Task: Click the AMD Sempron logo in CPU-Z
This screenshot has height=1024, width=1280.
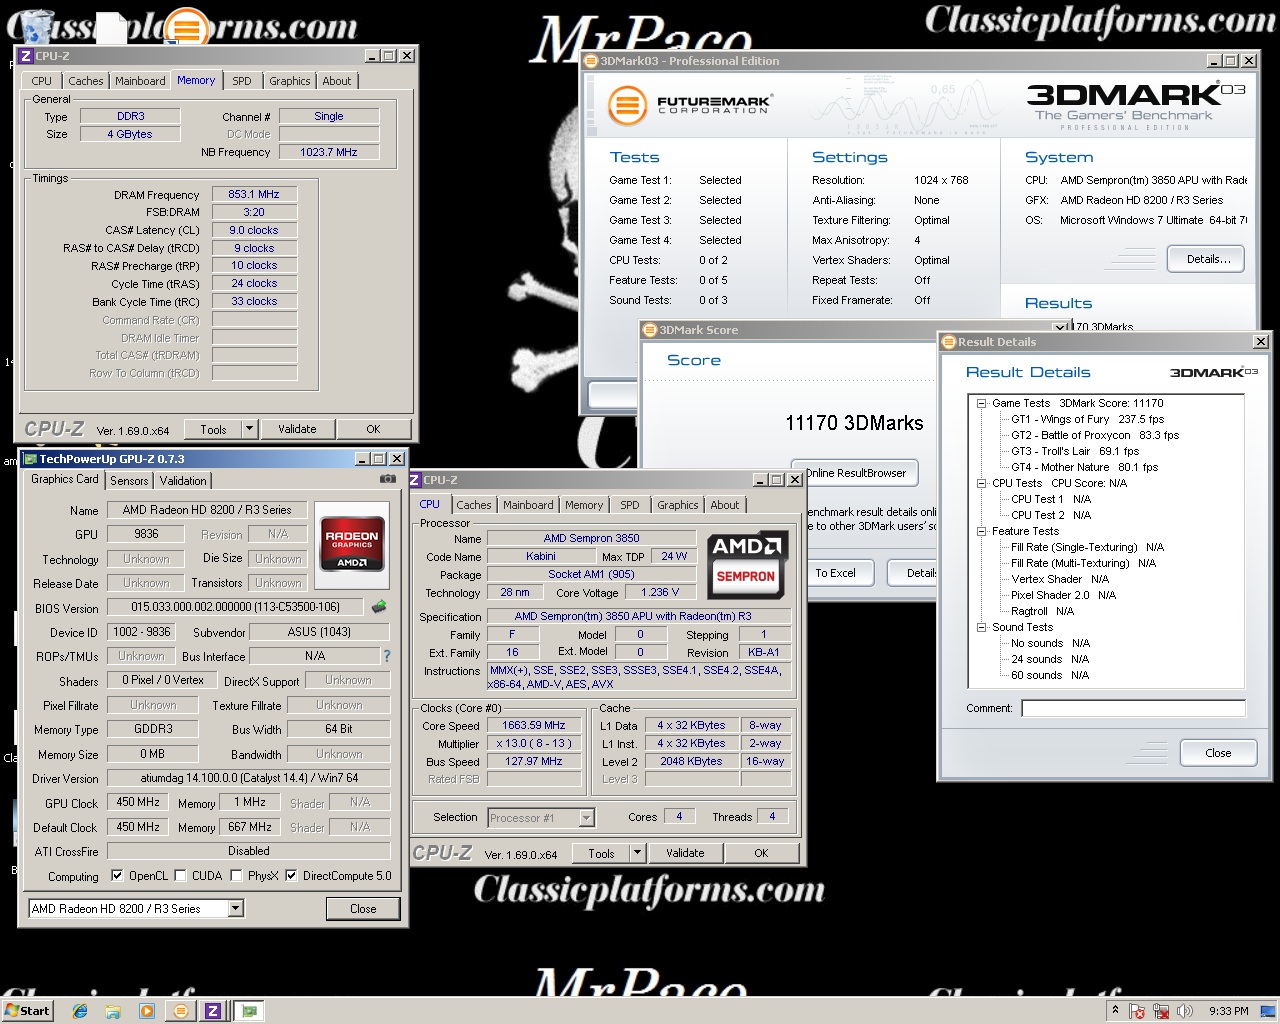Action: pos(746,563)
